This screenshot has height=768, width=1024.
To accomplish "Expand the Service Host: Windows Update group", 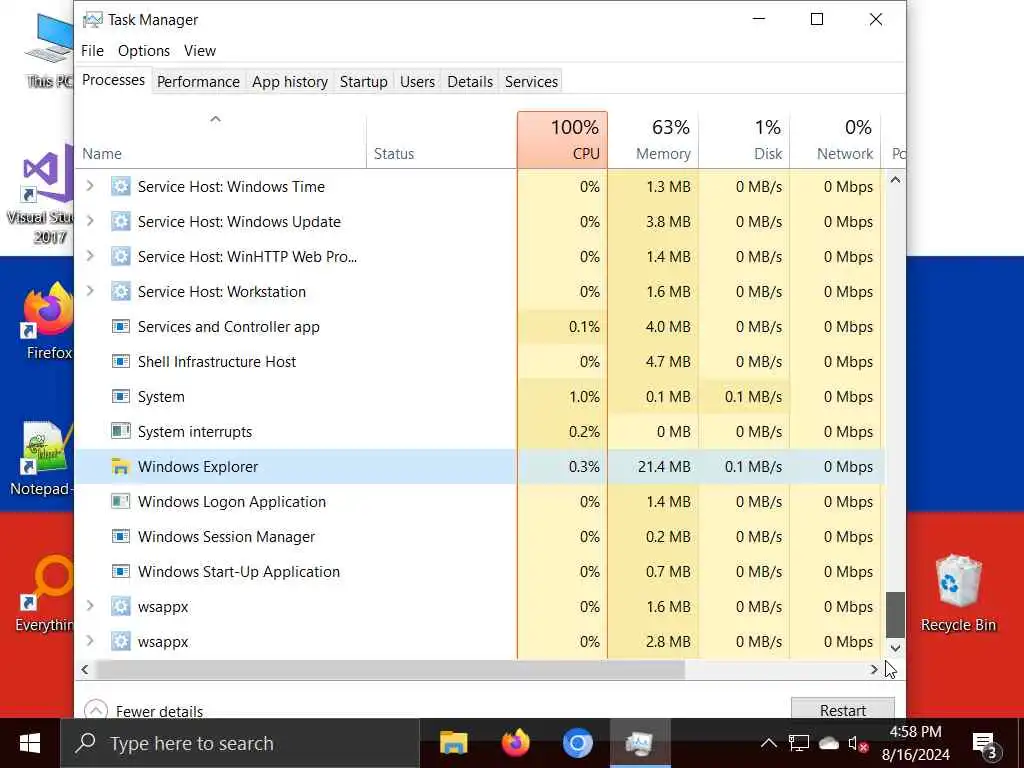I will pyautogui.click(x=90, y=221).
